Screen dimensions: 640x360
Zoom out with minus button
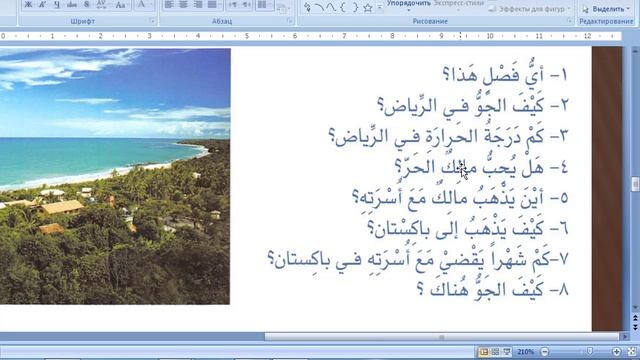pyautogui.click(x=544, y=351)
